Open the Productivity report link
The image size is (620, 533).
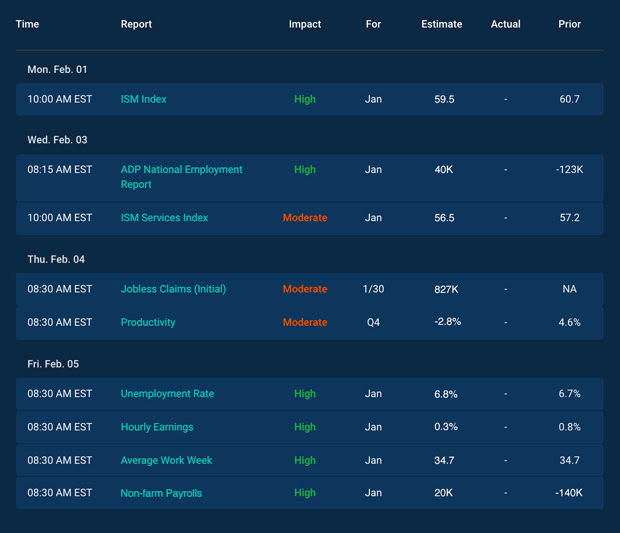tap(148, 322)
